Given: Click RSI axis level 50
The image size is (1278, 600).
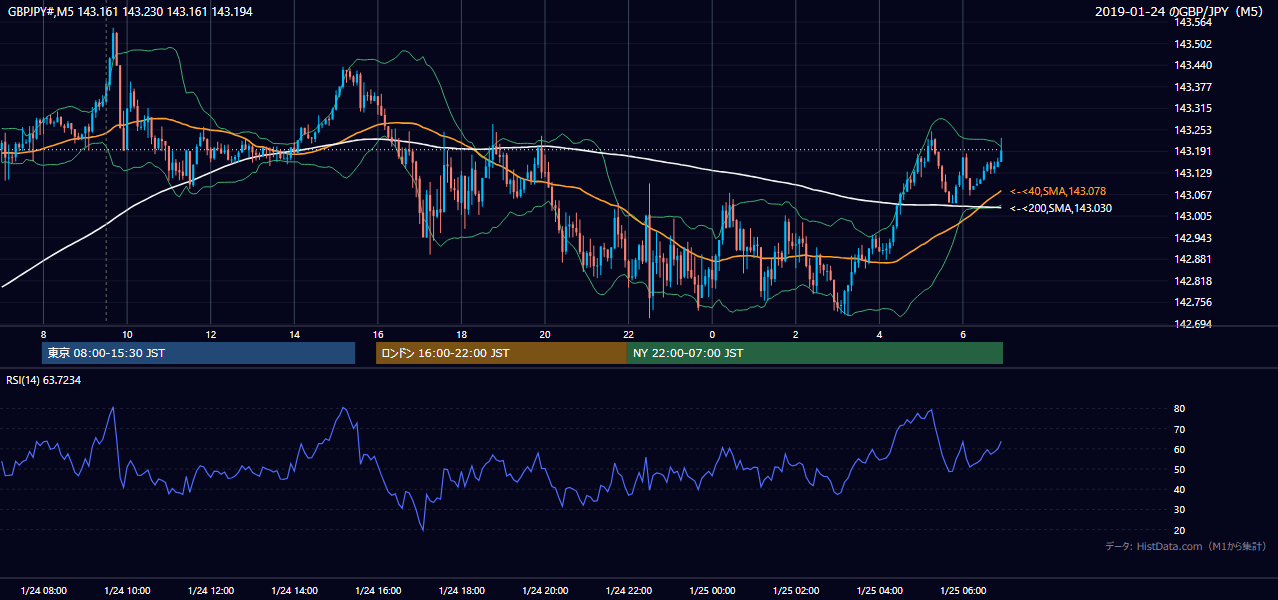Looking at the screenshot, I should tap(1180, 469).
